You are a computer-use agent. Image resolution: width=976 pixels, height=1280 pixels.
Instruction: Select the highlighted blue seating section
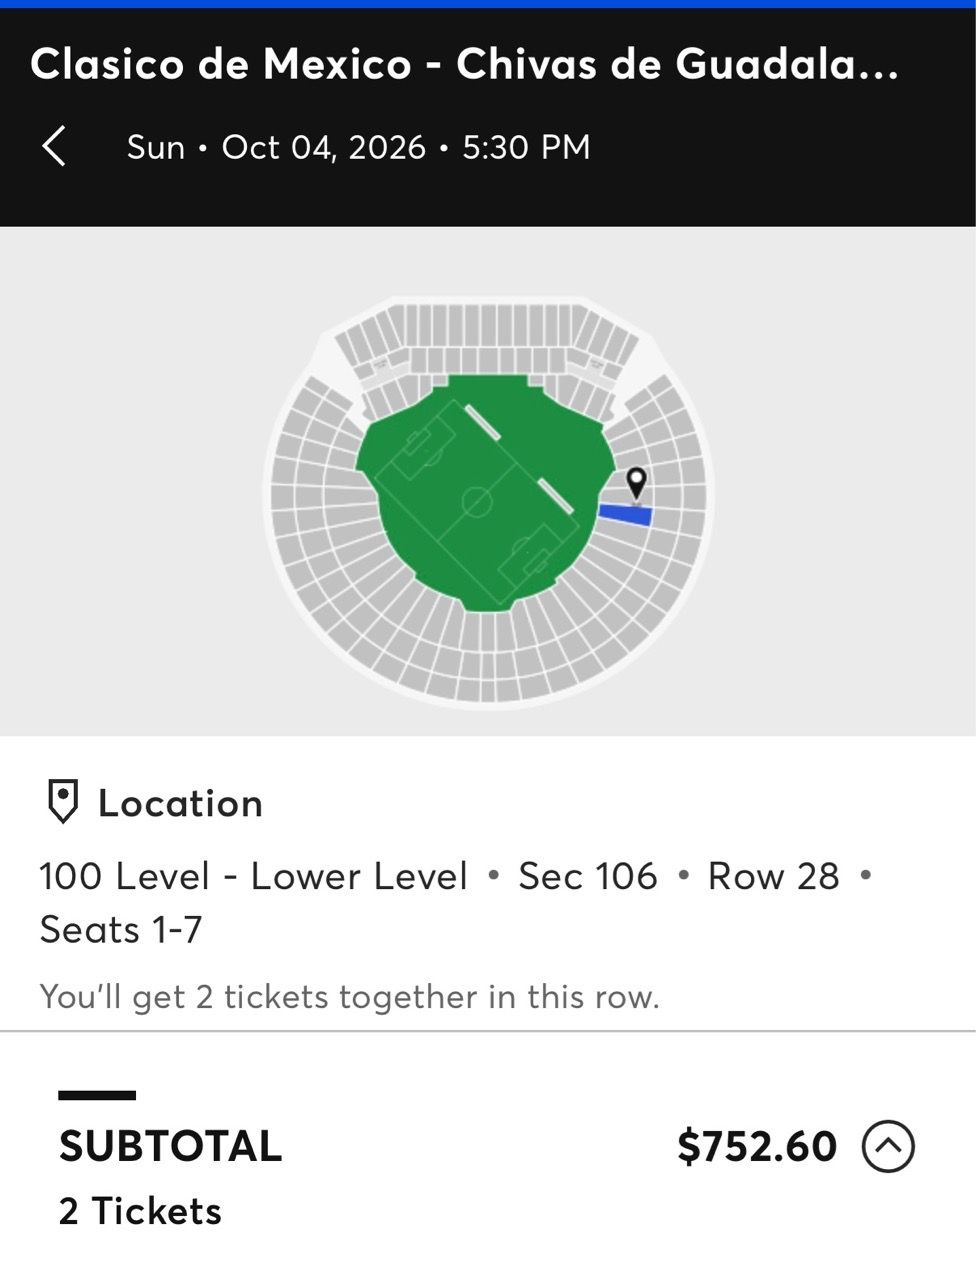click(x=625, y=514)
